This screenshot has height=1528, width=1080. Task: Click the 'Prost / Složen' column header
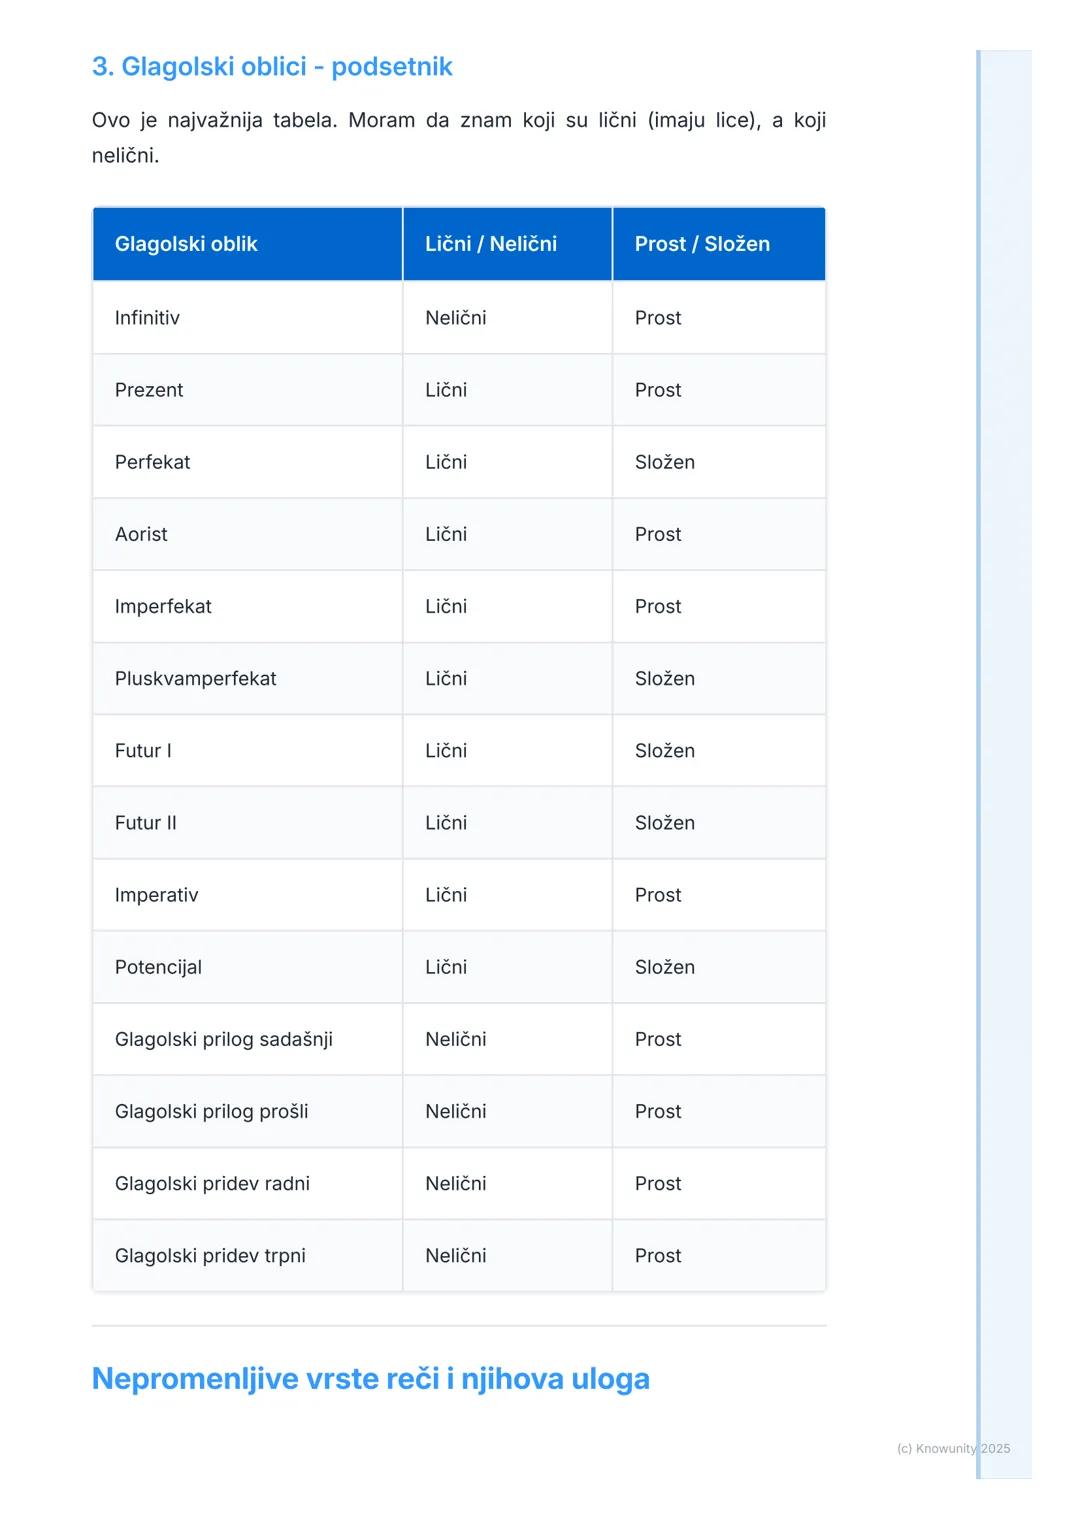[x=702, y=244]
